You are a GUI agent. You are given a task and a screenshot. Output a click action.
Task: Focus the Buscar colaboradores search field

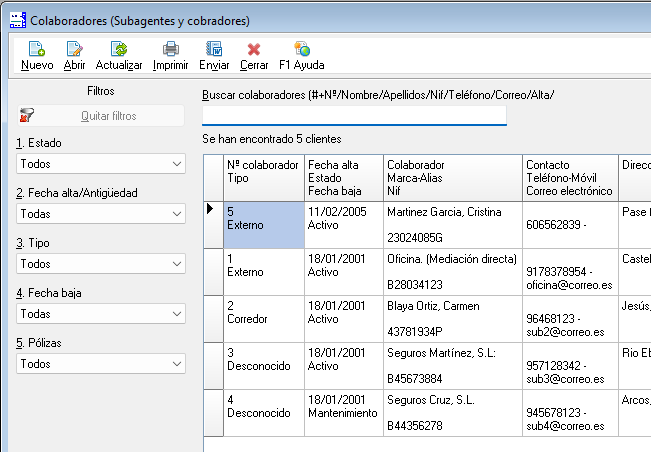(354, 114)
